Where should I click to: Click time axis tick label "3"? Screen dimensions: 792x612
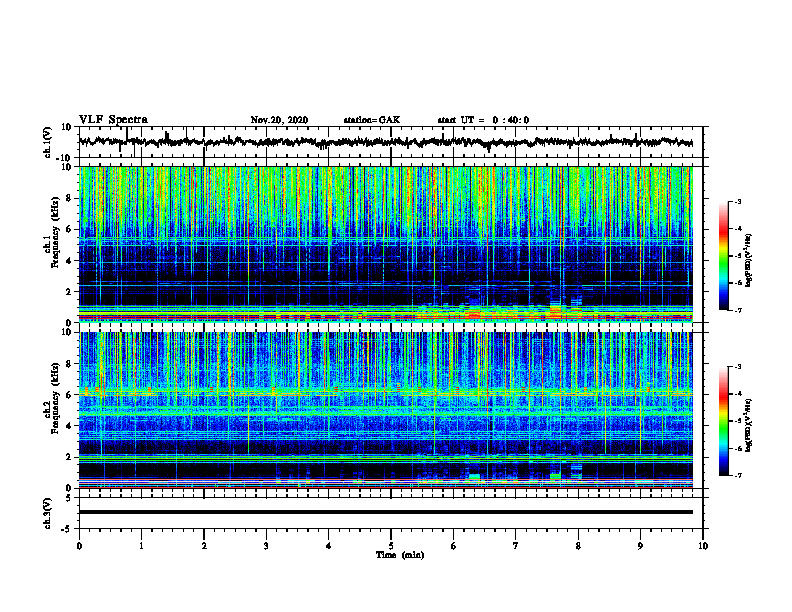click(x=266, y=546)
